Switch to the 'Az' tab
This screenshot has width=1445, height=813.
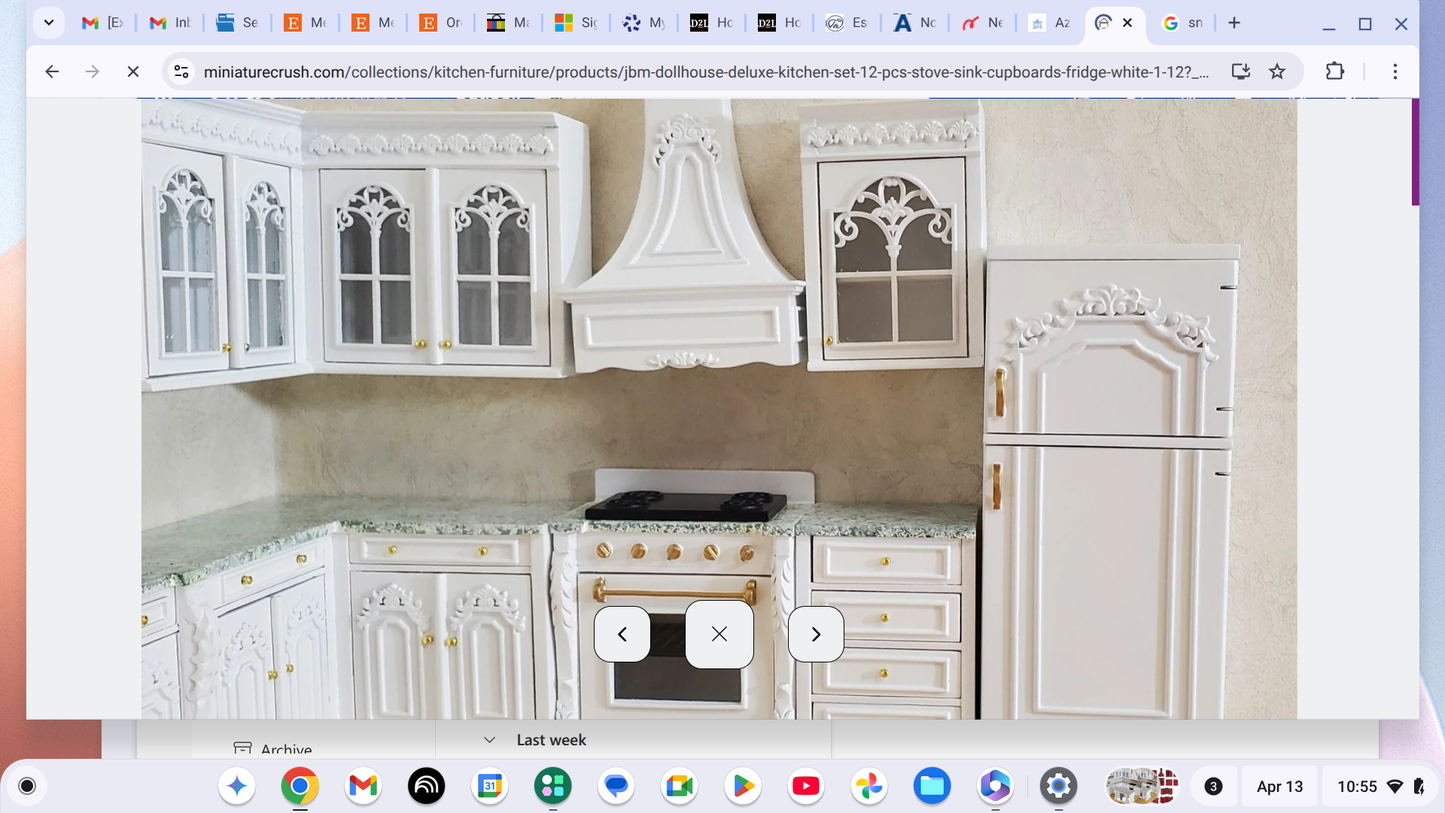coord(1049,23)
